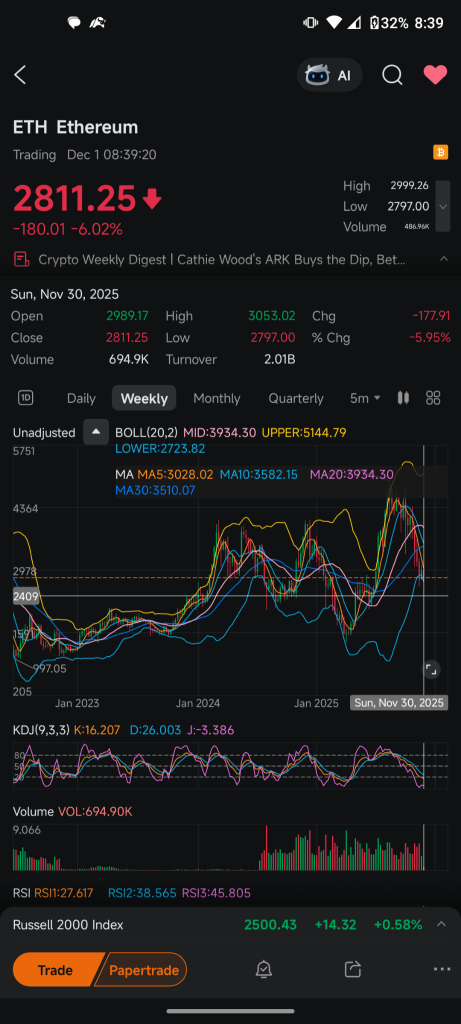Select the Quarterly chart tab
The width and height of the screenshot is (461, 1024).
(x=296, y=398)
